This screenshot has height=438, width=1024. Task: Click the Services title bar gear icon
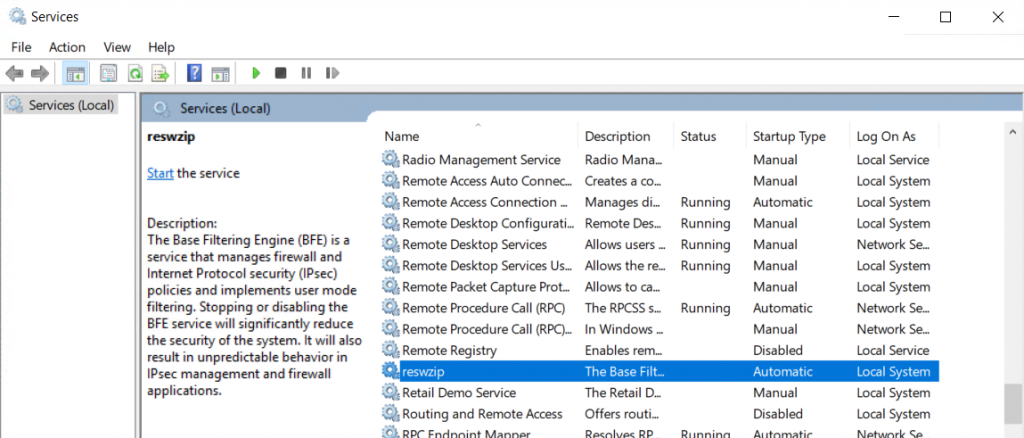click(17, 16)
